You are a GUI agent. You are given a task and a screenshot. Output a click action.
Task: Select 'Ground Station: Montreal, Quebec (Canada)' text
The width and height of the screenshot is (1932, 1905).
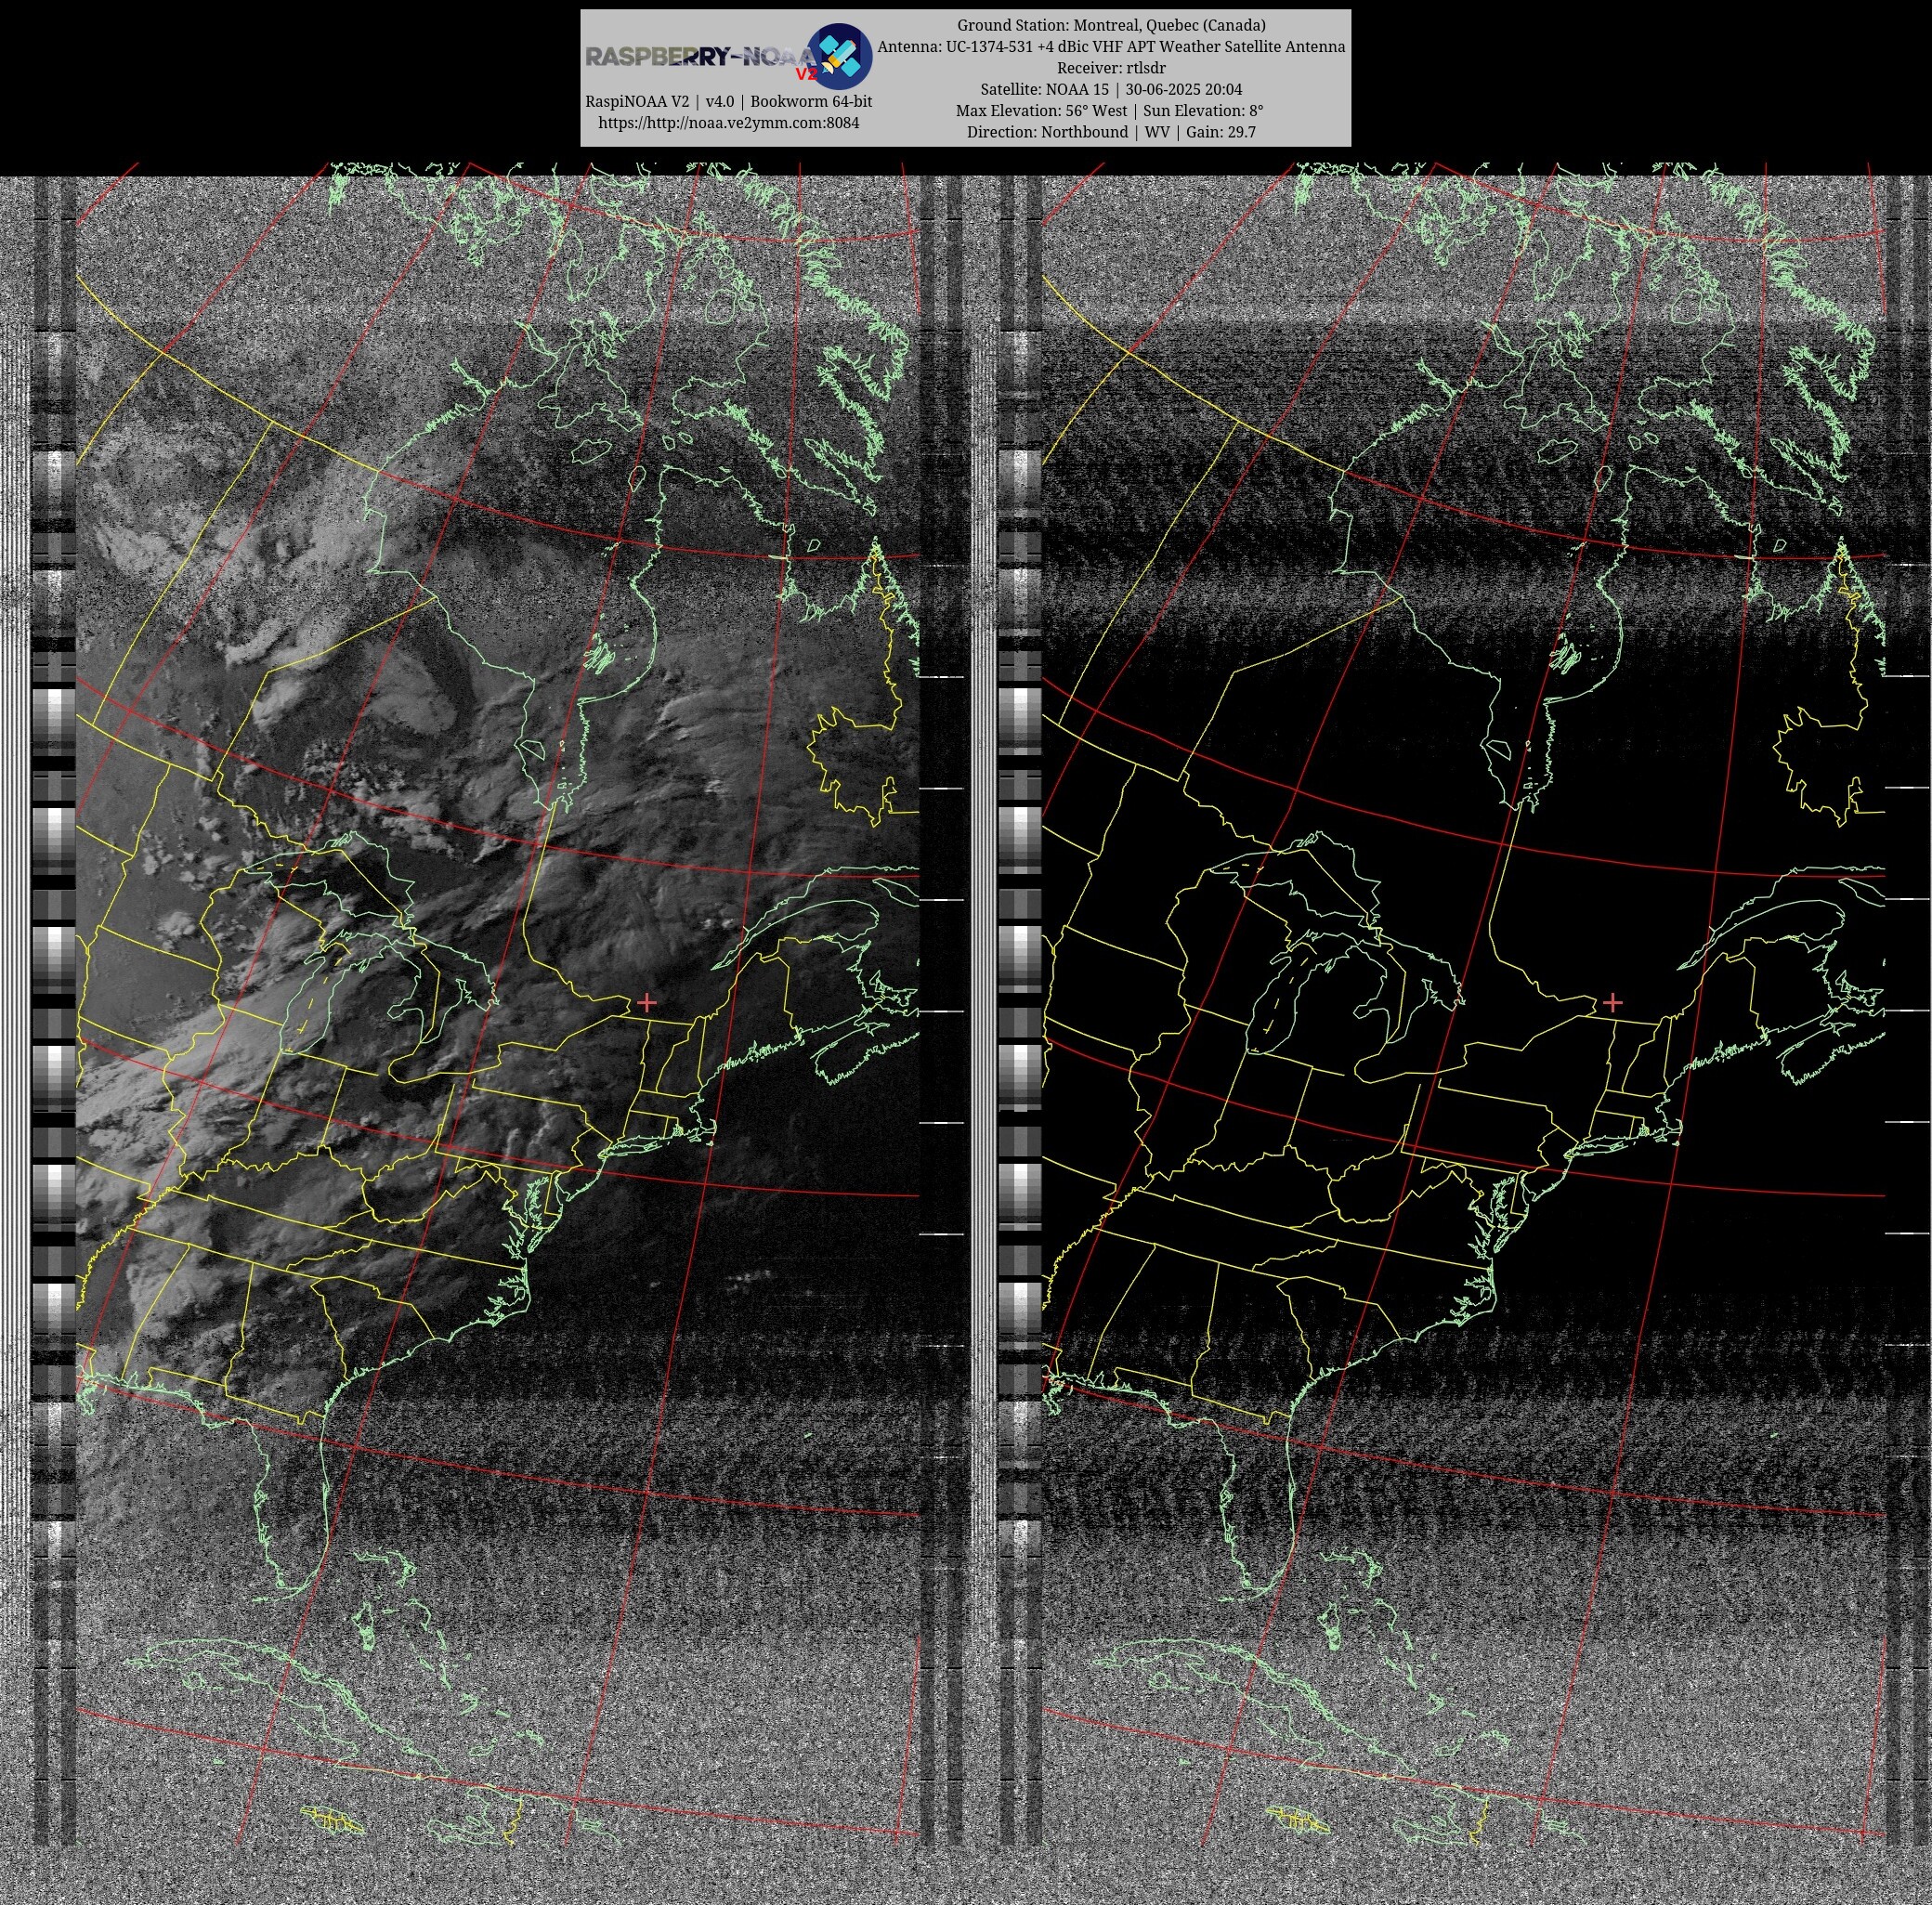pyautogui.click(x=1111, y=25)
